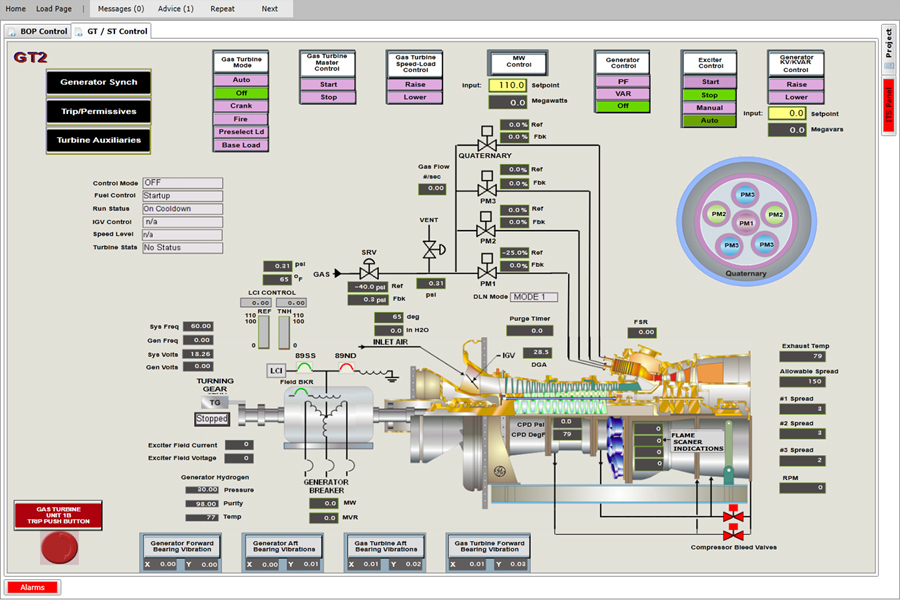900x600 pixels.
Task: Click the TG turning gear indicator
Action: click(214, 401)
